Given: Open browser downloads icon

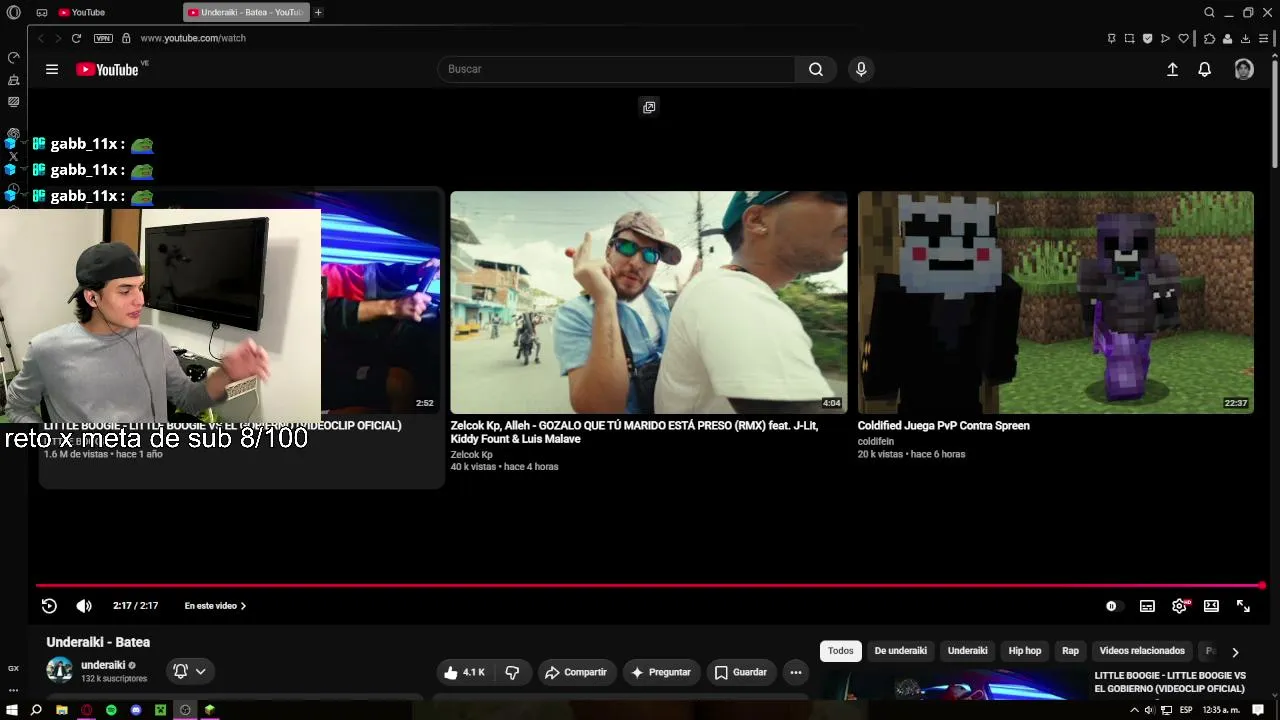Looking at the screenshot, I should click(1245, 38).
